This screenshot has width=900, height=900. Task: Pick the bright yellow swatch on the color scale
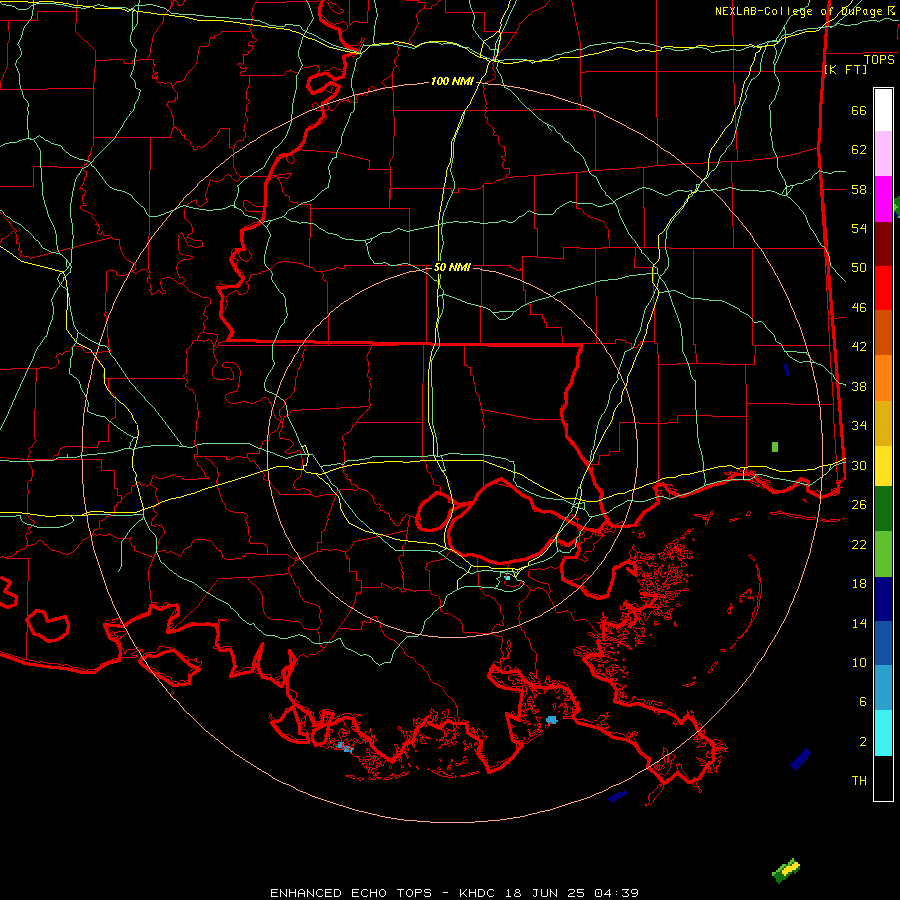click(x=883, y=465)
